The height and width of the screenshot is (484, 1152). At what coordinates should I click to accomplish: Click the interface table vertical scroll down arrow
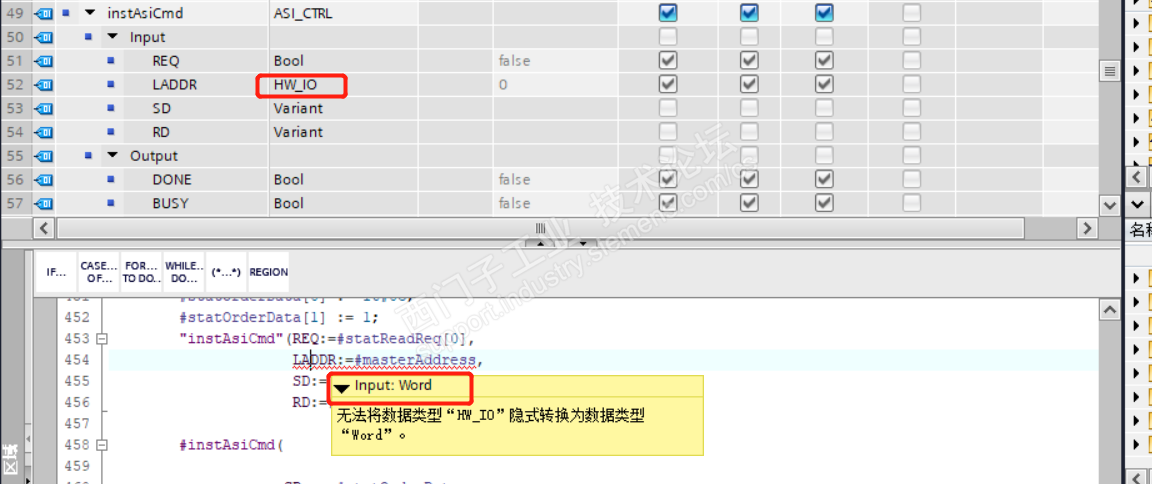pyautogui.click(x=1110, y=205)
